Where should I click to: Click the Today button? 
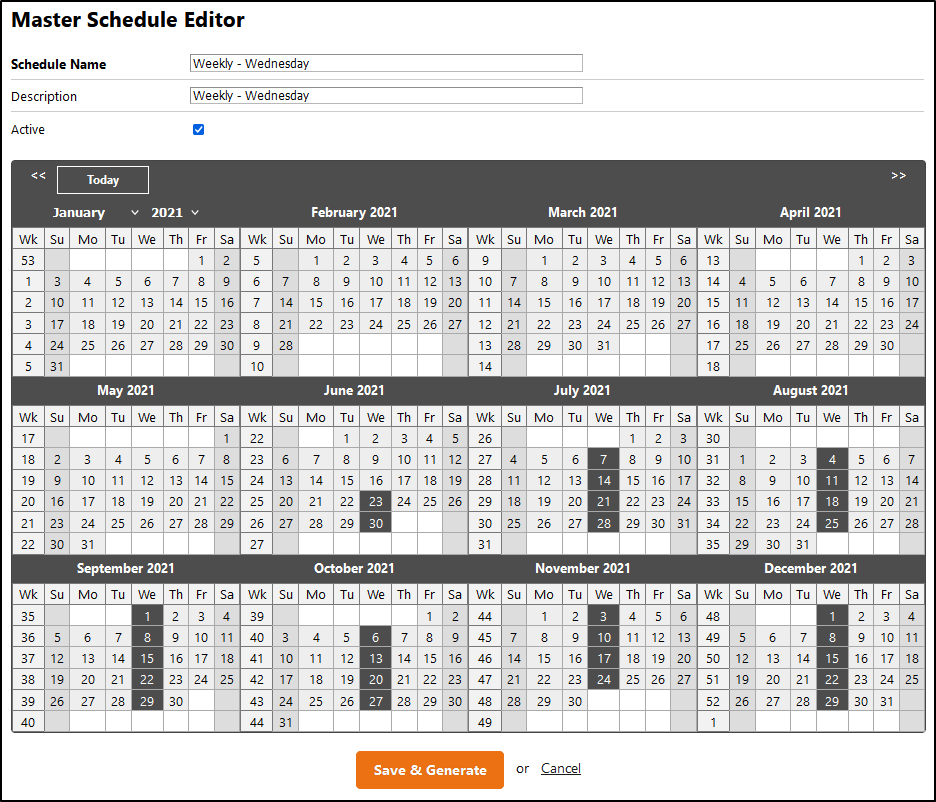pyautogui.click(x=103, y=180)
